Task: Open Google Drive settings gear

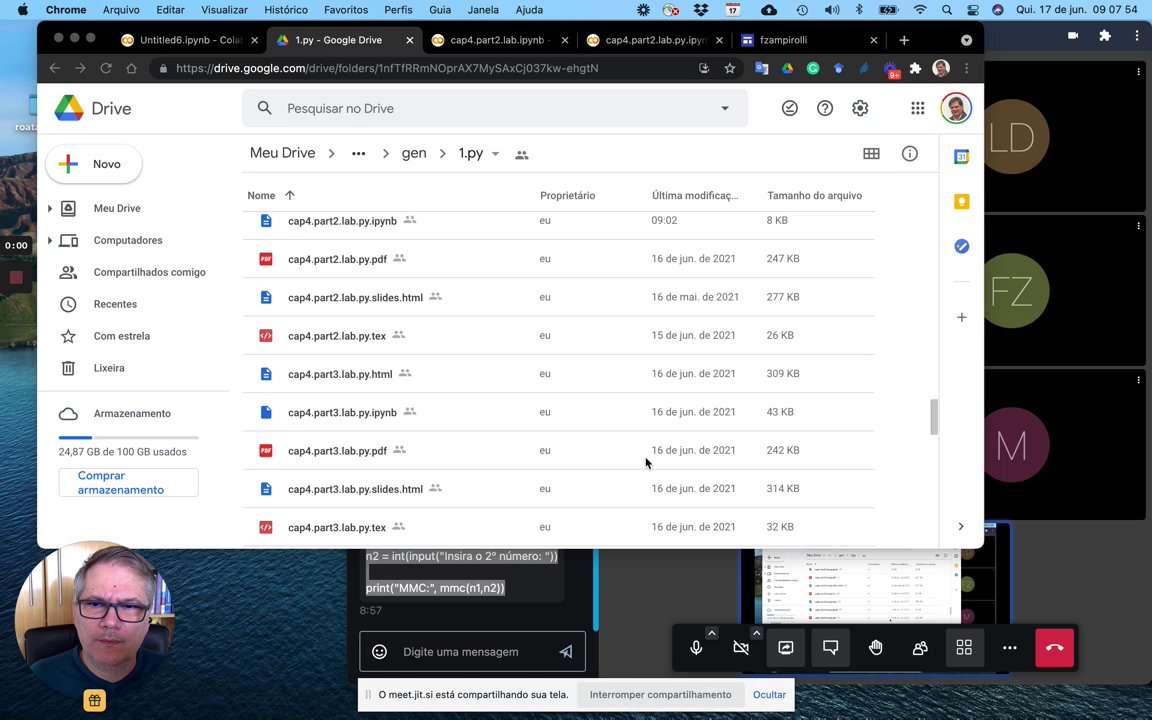Action: pyautogui.click(x=860, y=108)
